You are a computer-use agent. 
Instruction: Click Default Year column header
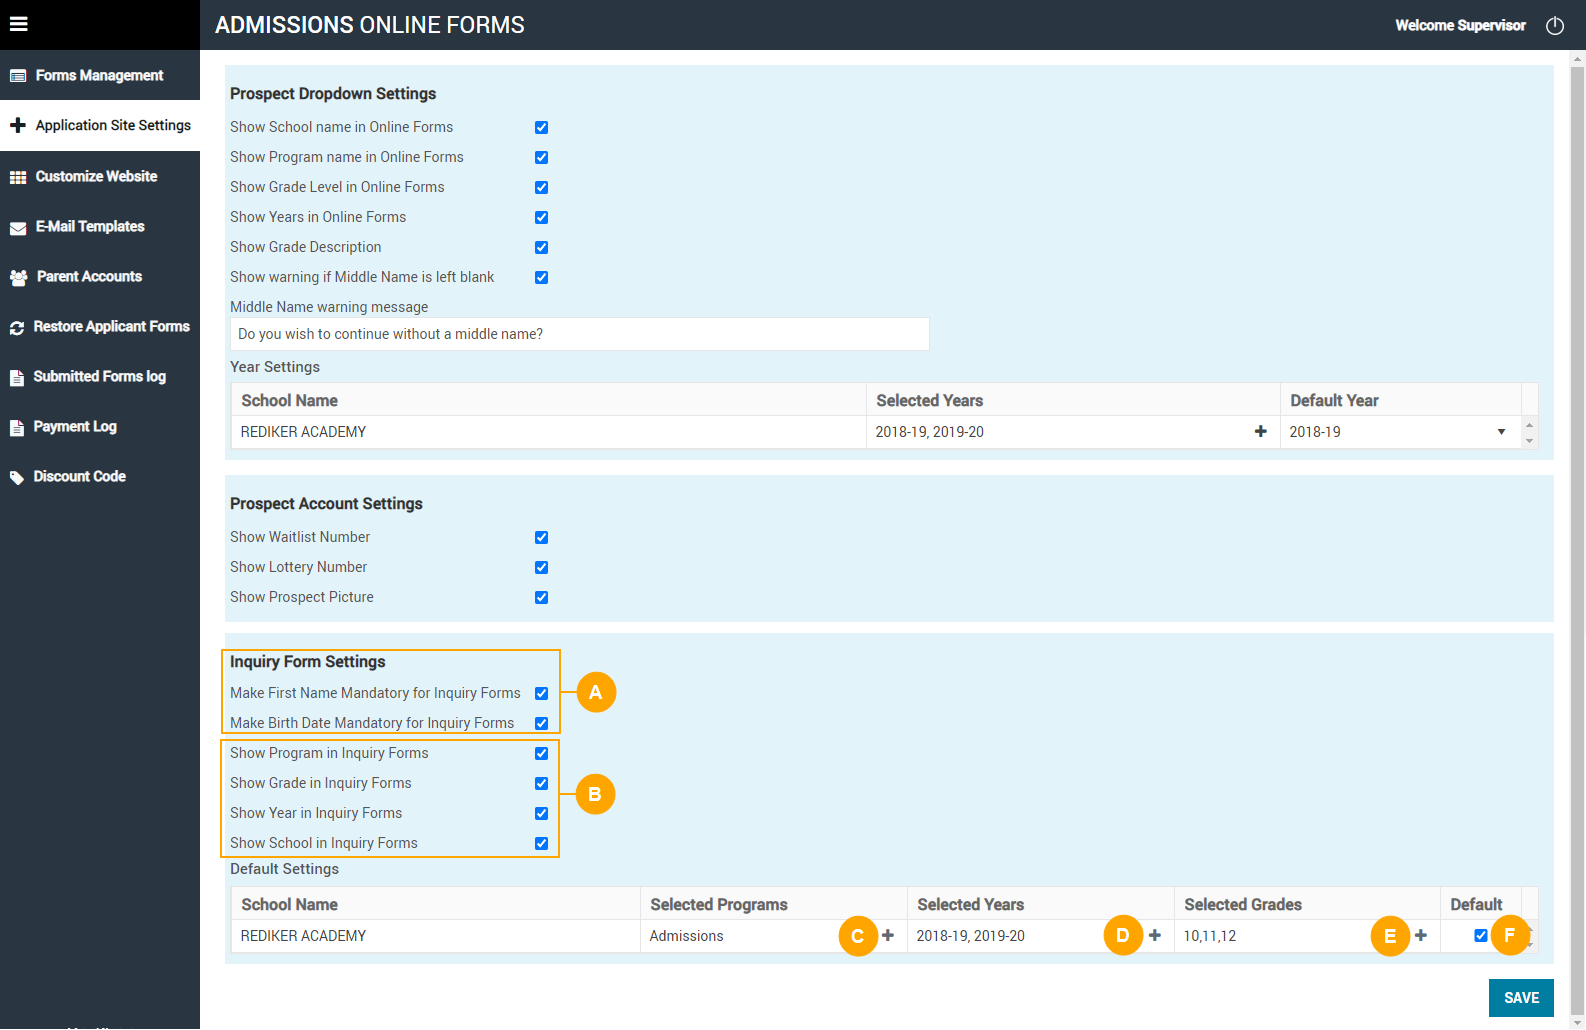(1401, 400)
